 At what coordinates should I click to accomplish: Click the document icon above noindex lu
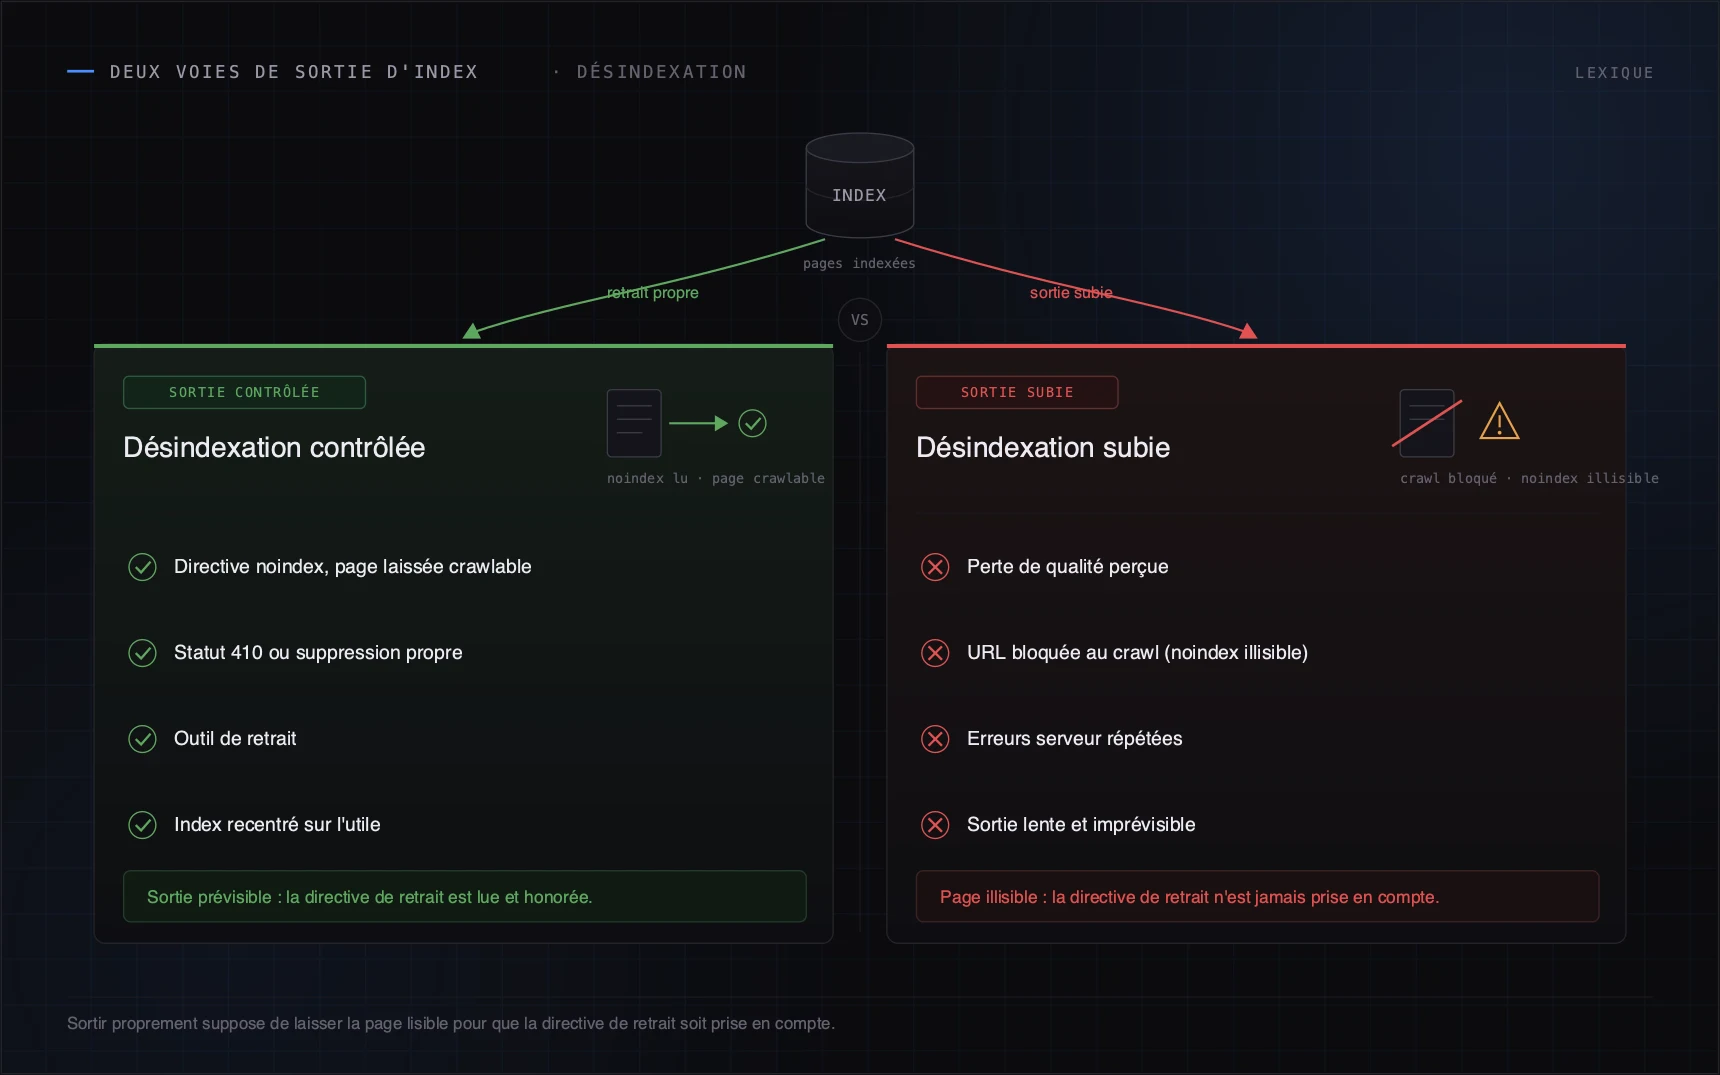634,423
